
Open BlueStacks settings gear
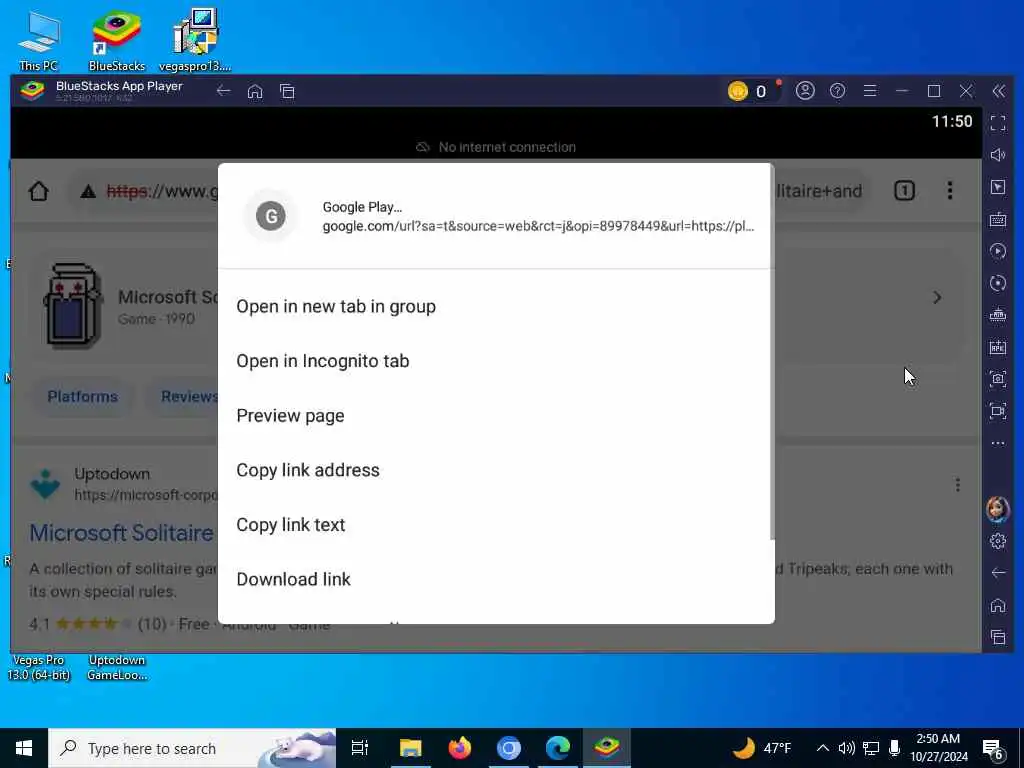998,541
